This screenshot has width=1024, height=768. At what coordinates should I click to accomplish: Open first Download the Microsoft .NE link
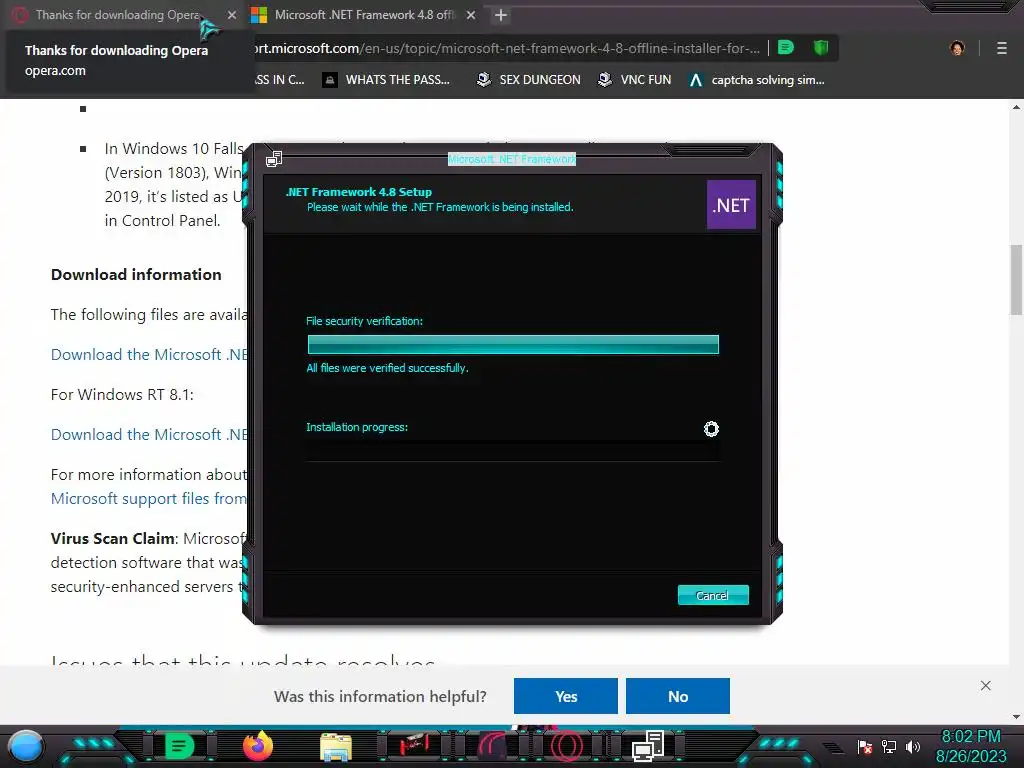tap(149, 355)
